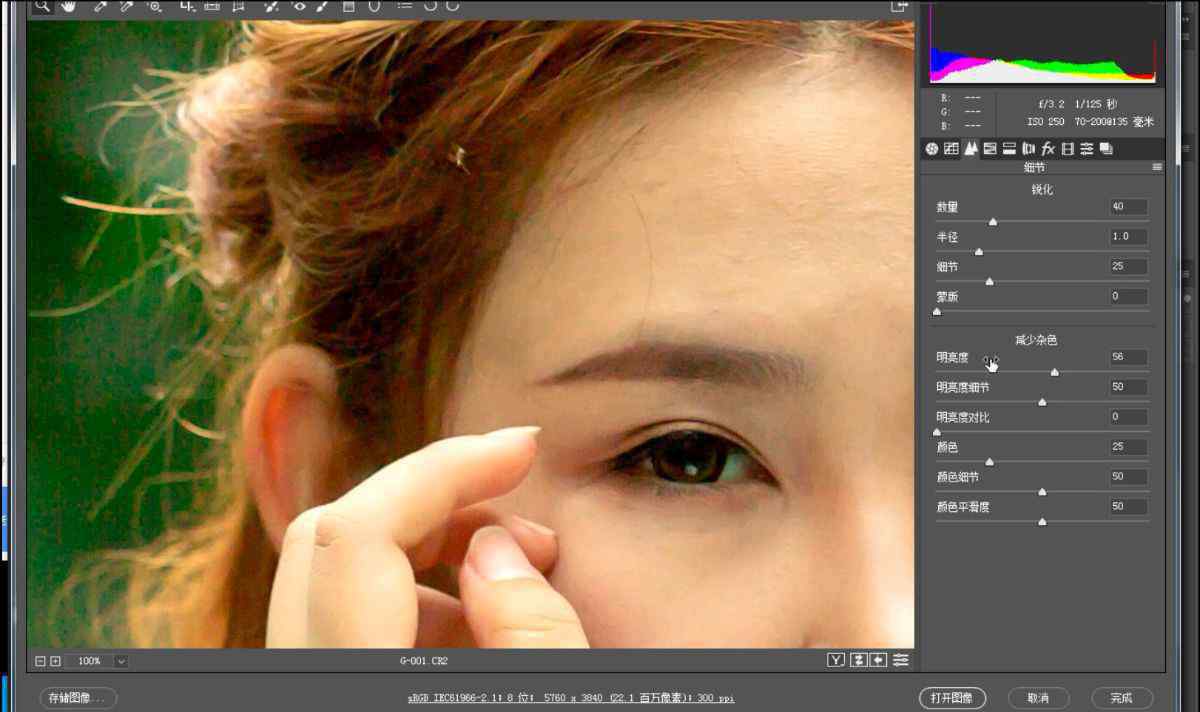
Task: Open the preview preferences menu icon
Action: (901, 660)
